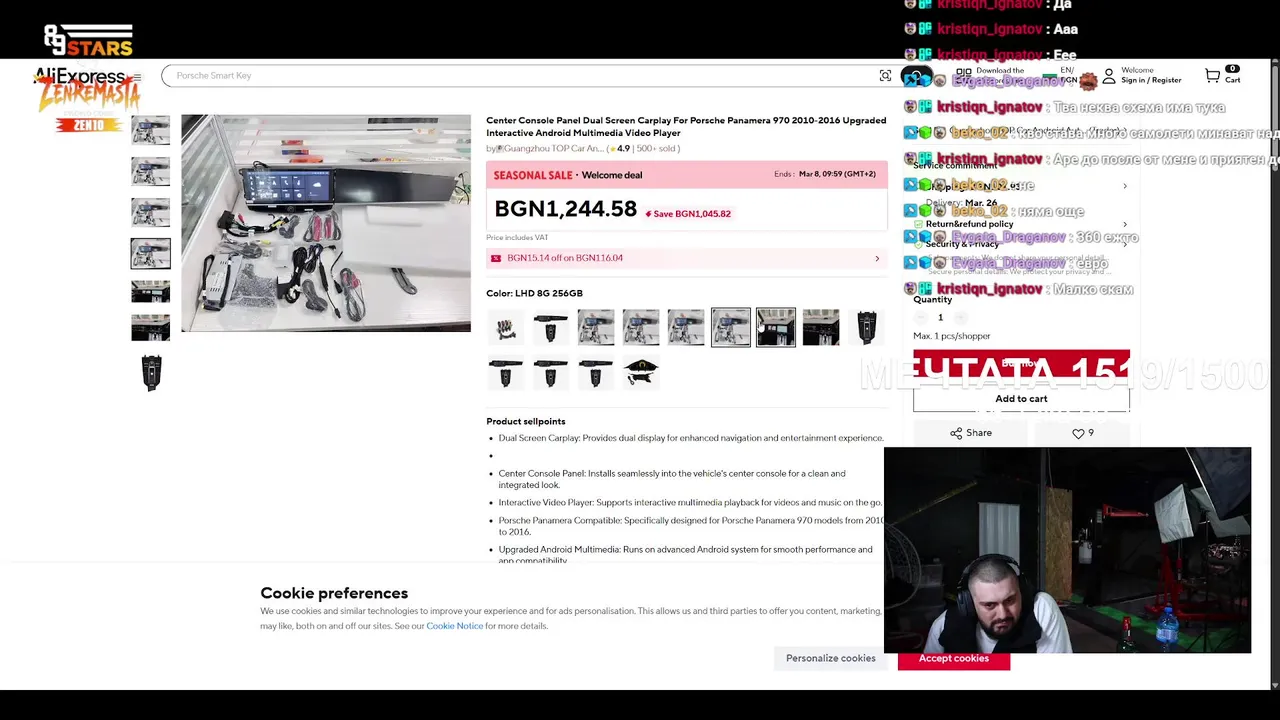Click the product title Center Console Panel
The width and height of the screenshot is (1280, 720).
[686, 126]
